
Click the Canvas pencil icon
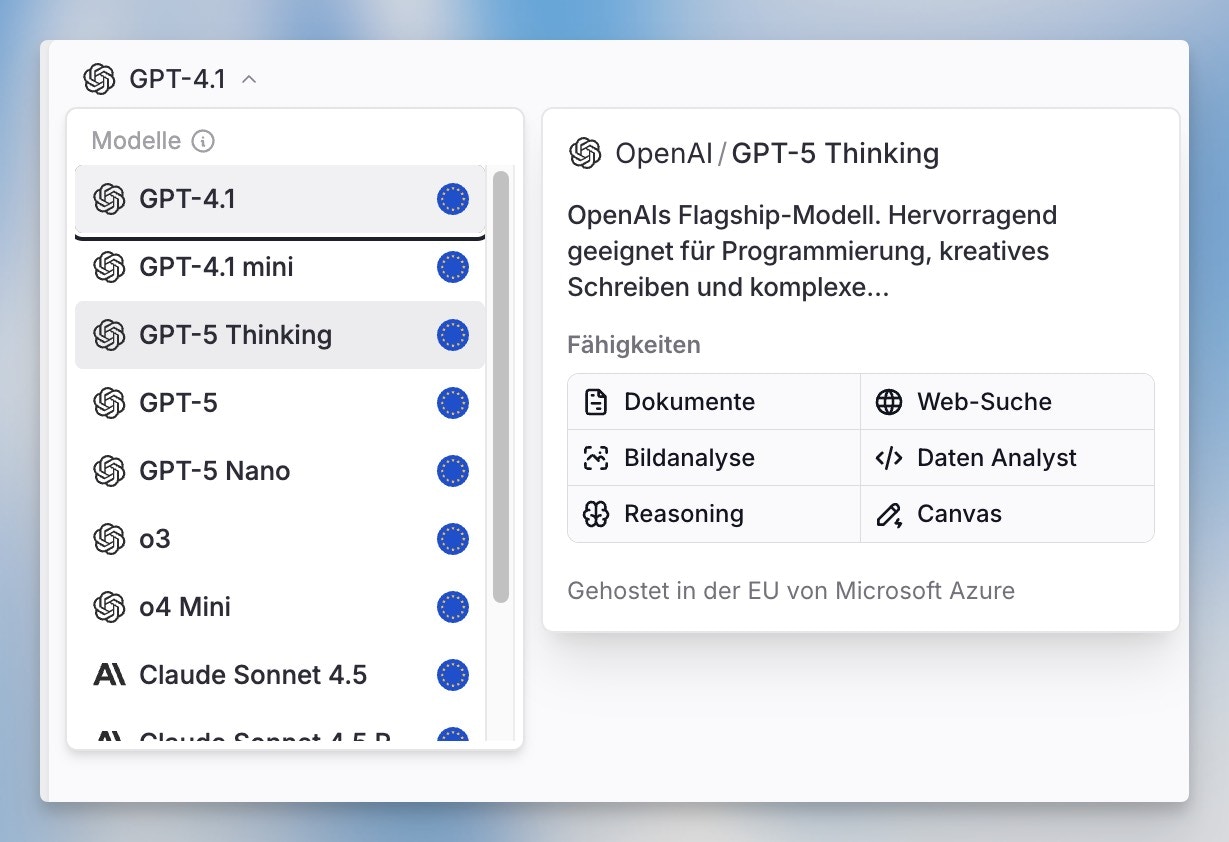coord(889,514)
